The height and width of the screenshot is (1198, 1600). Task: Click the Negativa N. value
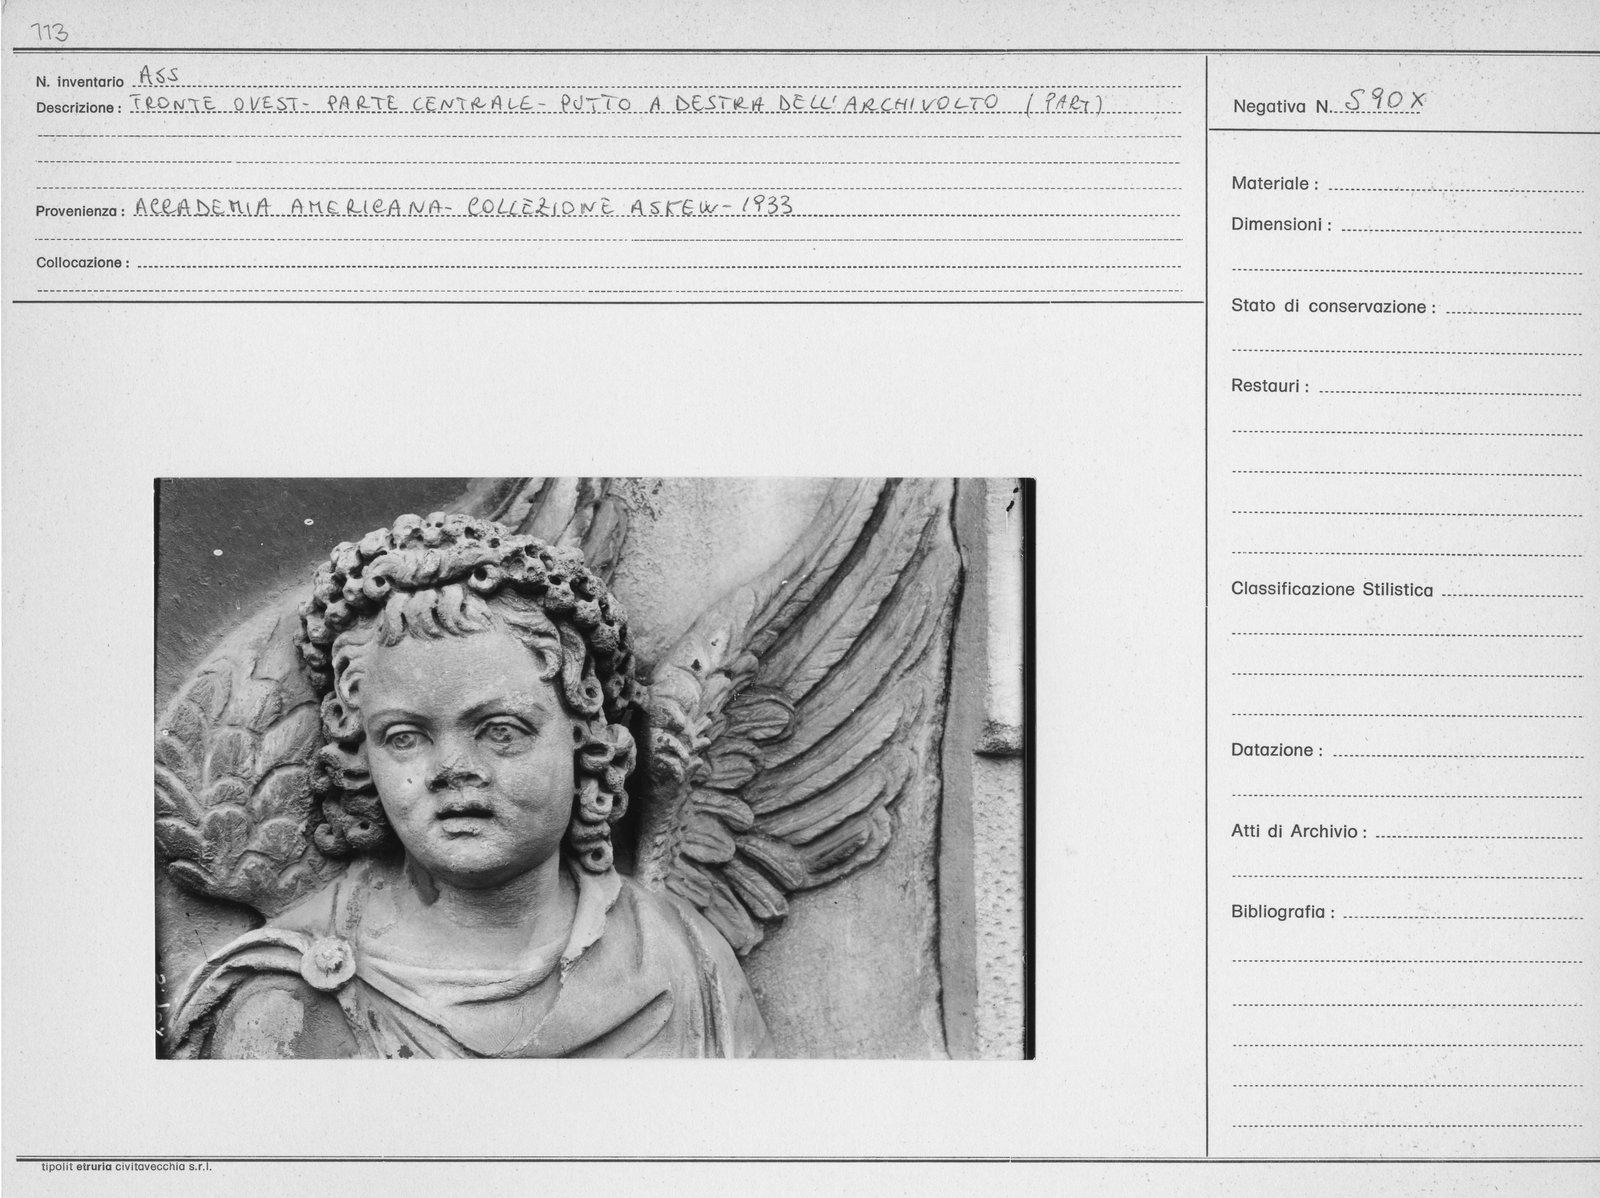1386,100
